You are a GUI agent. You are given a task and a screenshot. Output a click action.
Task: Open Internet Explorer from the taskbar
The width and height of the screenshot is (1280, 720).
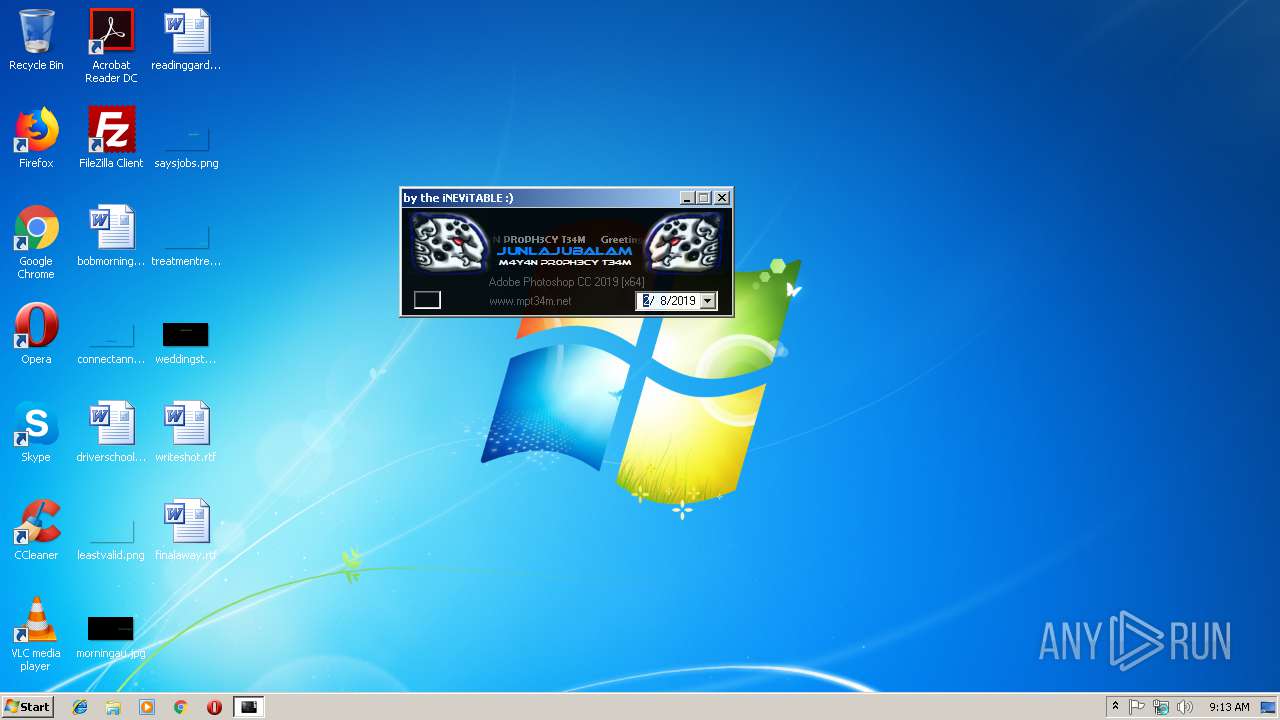(x=80, y=707)
